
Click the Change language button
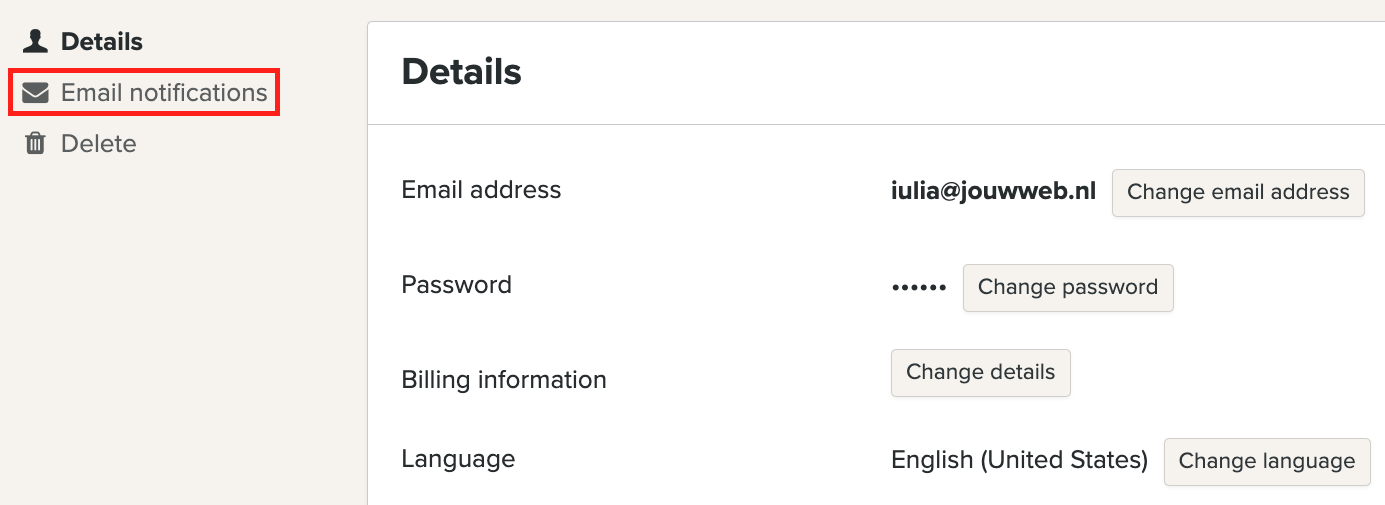click(x=1266, y=462)
